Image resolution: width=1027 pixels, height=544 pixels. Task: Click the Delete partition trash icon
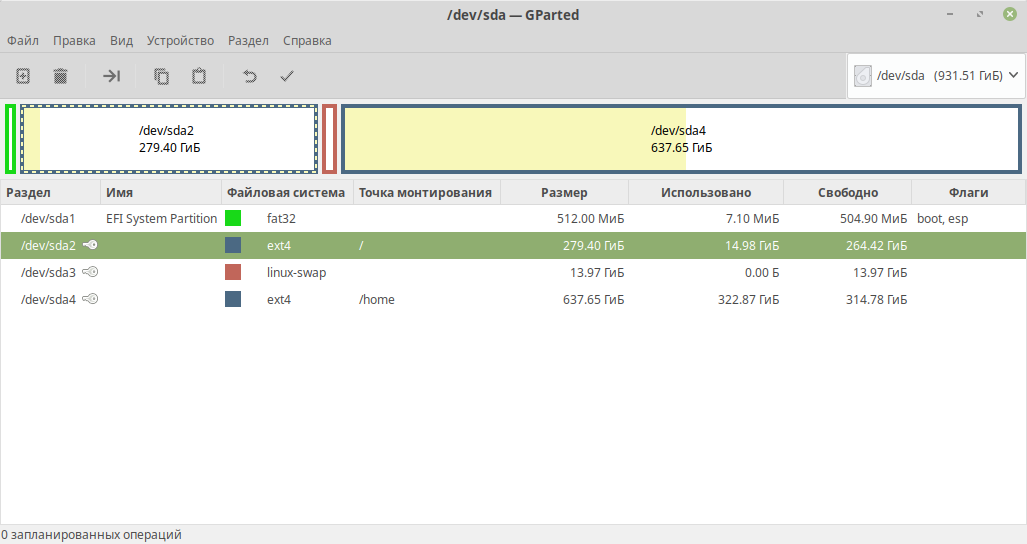click(x=60, y=76)
